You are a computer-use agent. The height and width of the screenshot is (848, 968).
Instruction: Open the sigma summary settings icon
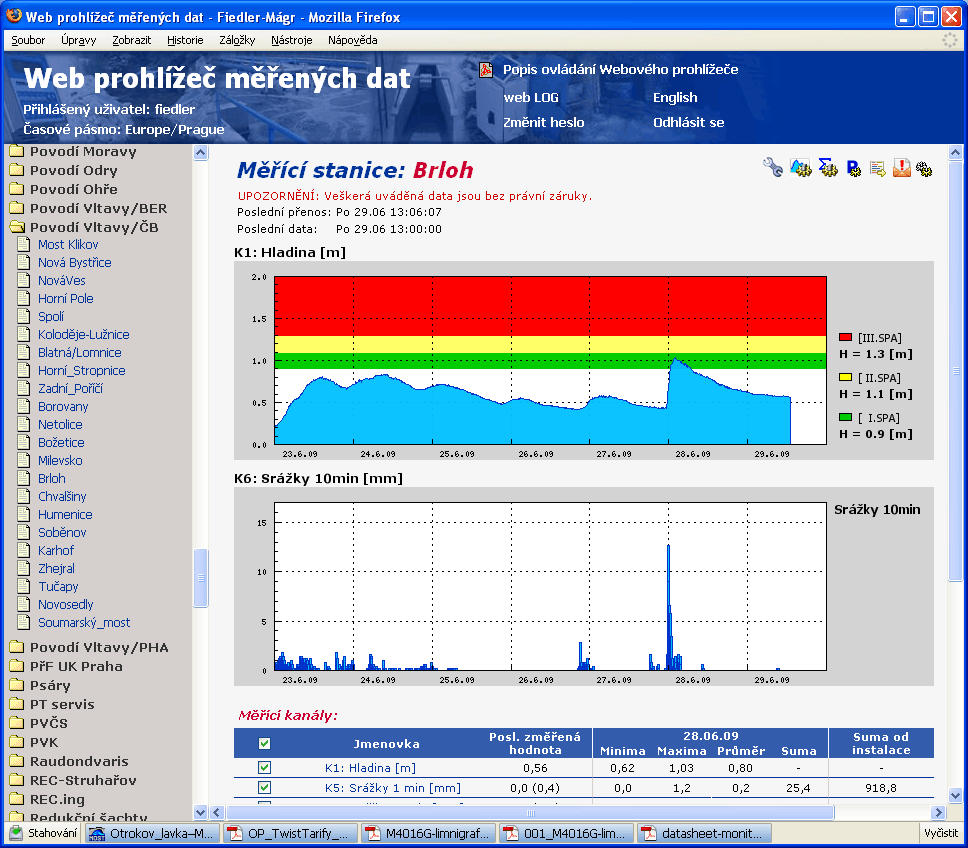827,168
